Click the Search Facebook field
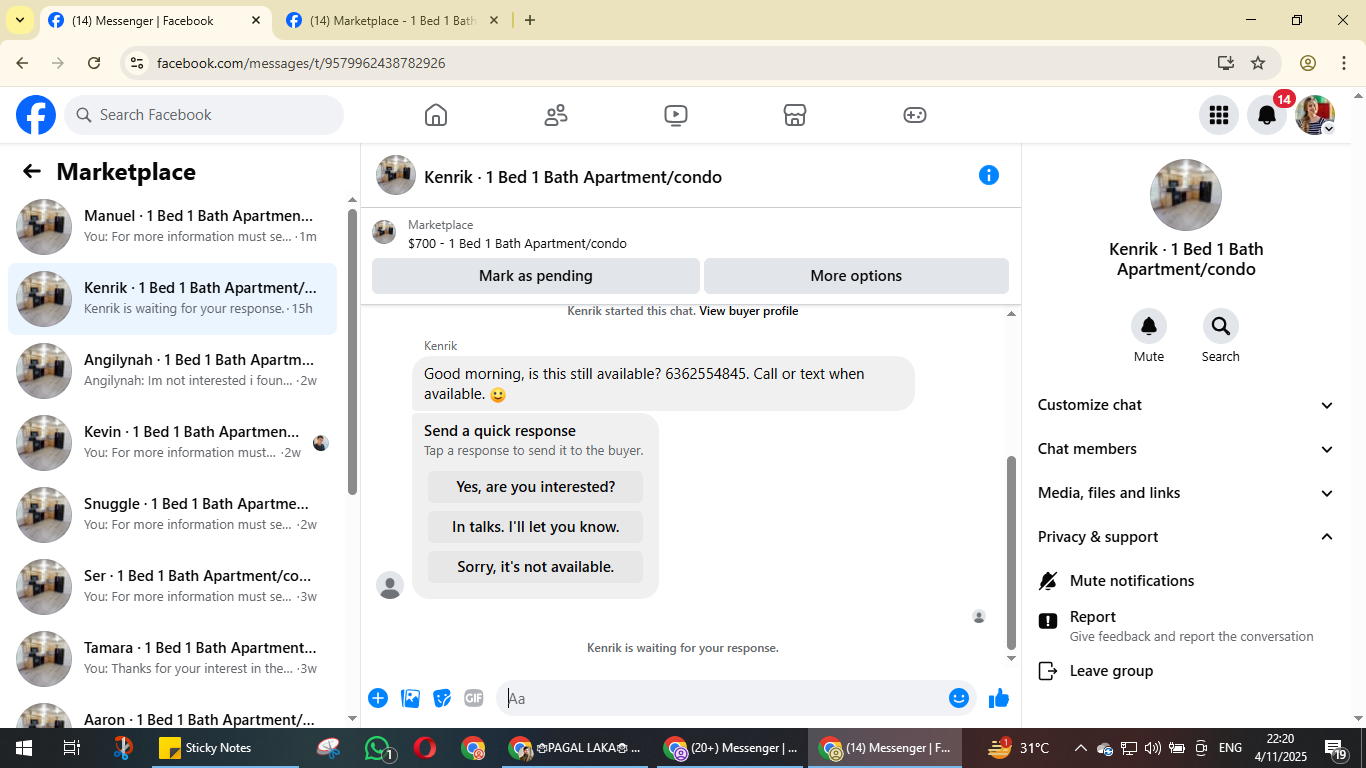This screenshot has width=1366, height=768. coord(204,115)
